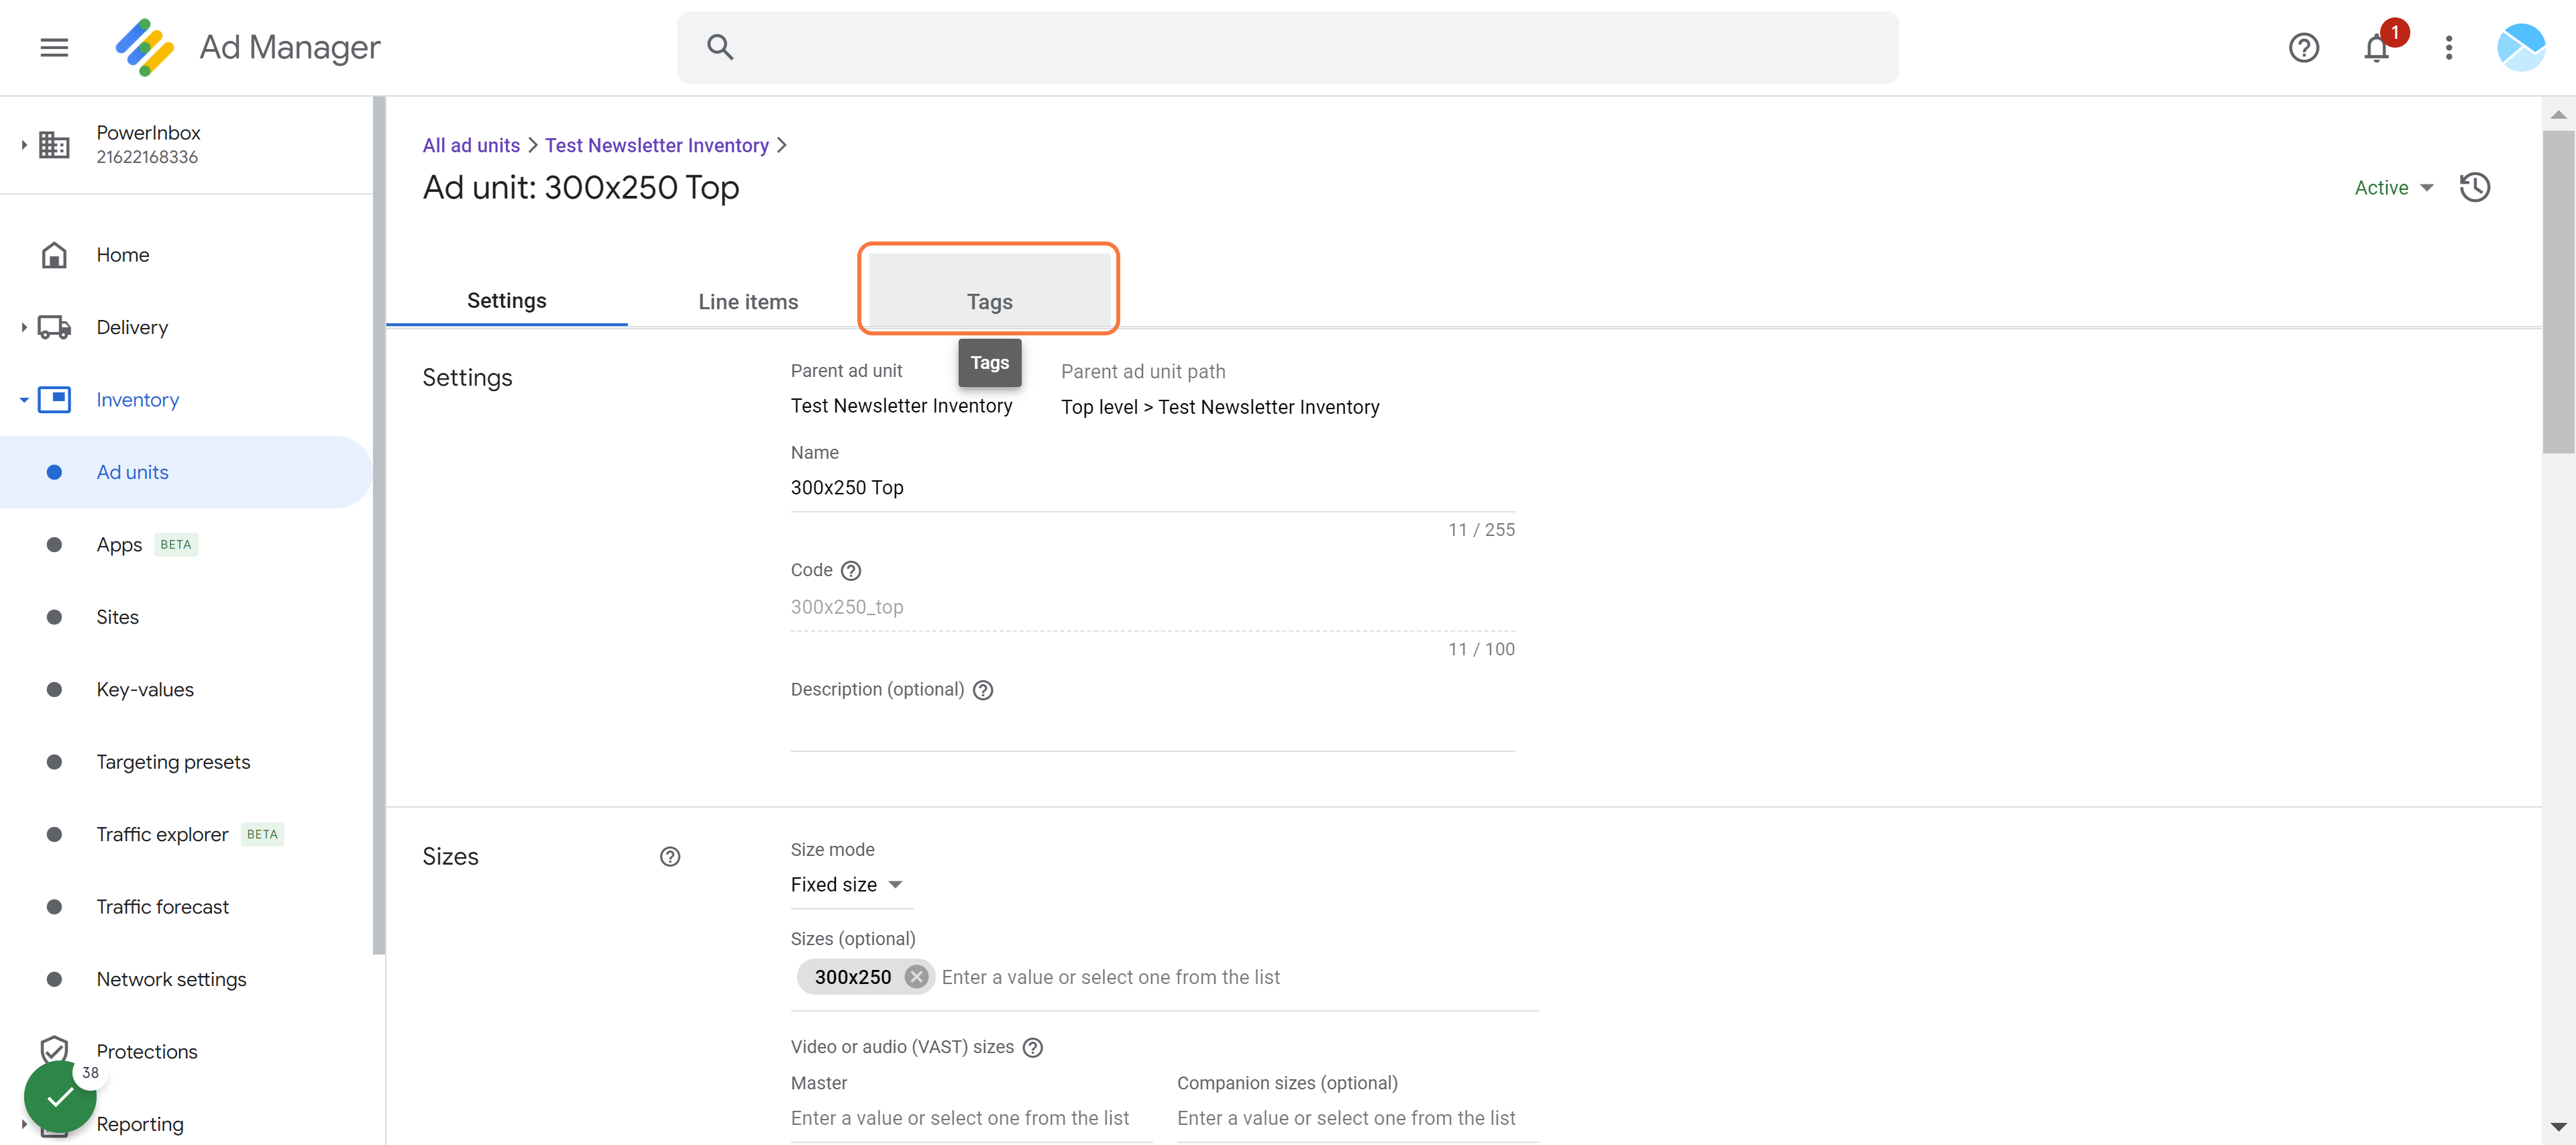2576x1145 pixels.
Task: Click the Code field help icon
Action: click(850, 570)
